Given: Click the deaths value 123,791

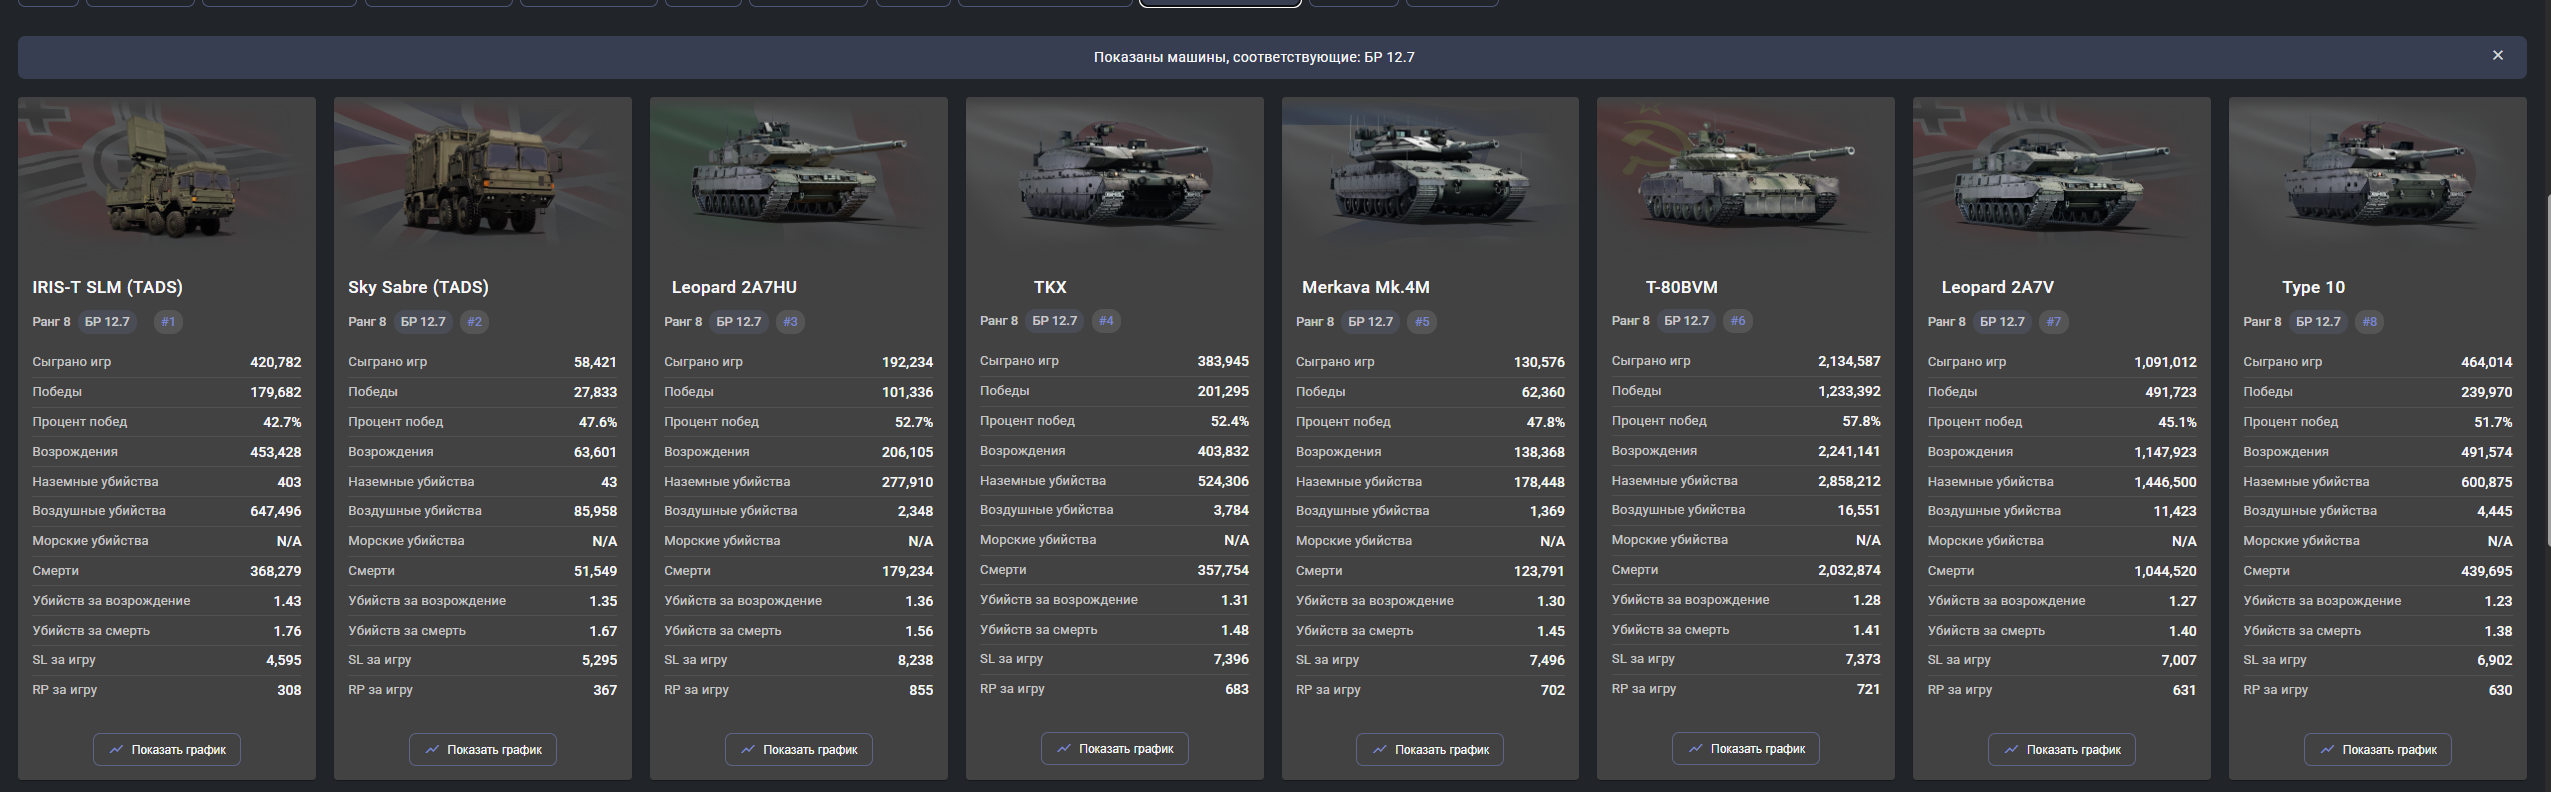Looking at the screenshot, I should (1539, 571).
